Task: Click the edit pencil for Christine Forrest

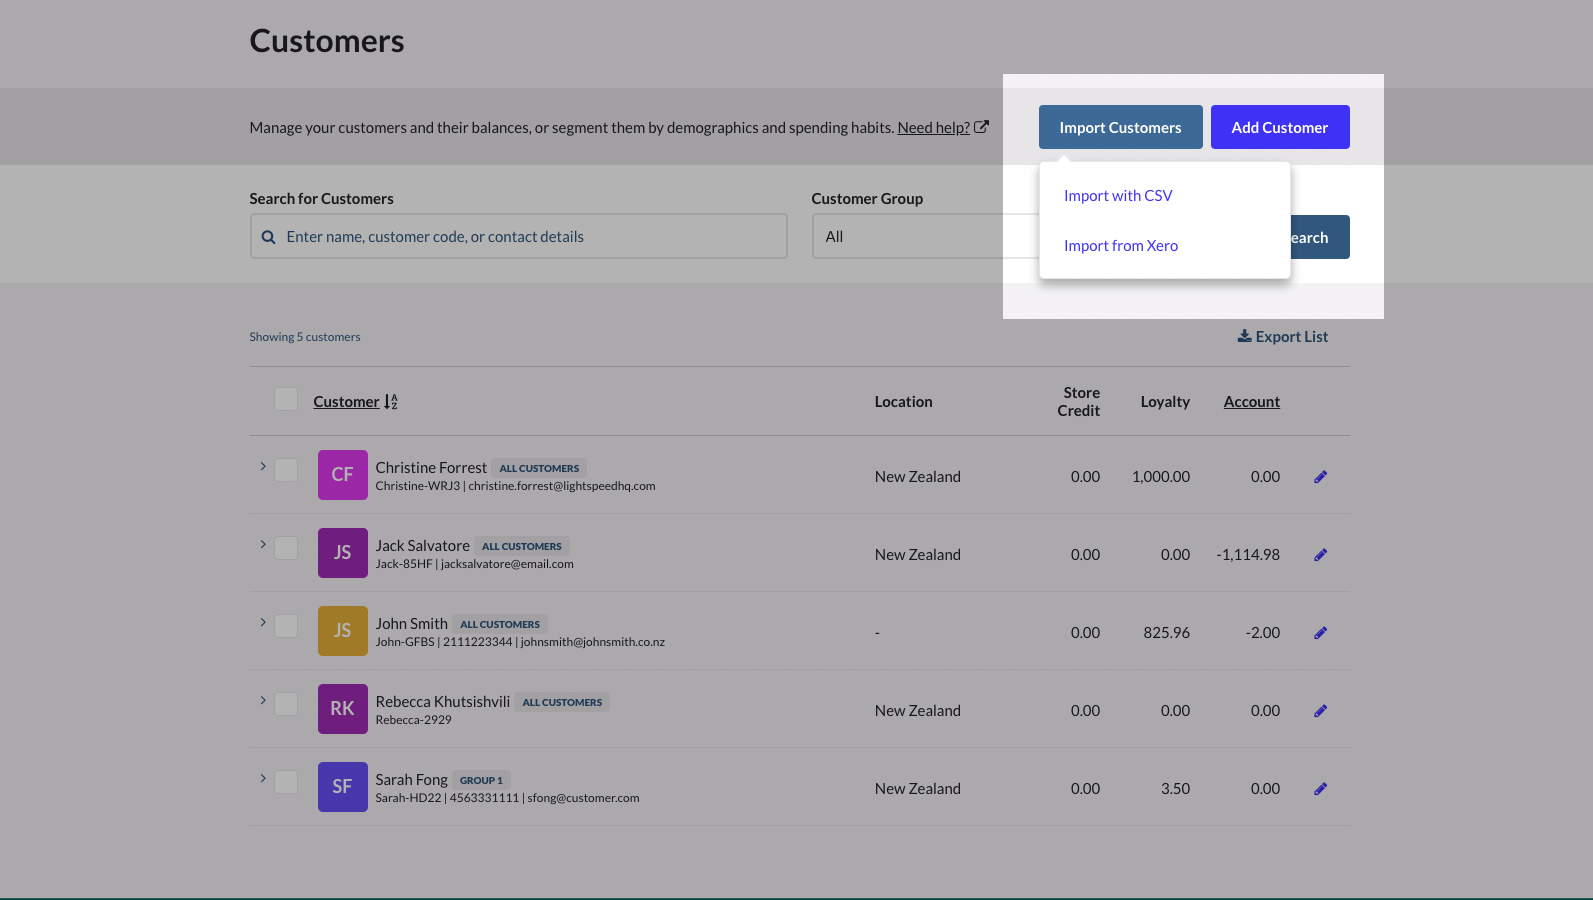Action: (1320, 477)
